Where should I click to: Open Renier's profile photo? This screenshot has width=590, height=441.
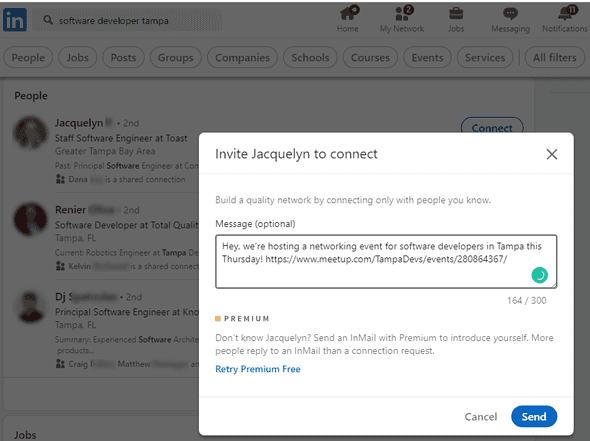click(x=30, y=220)
